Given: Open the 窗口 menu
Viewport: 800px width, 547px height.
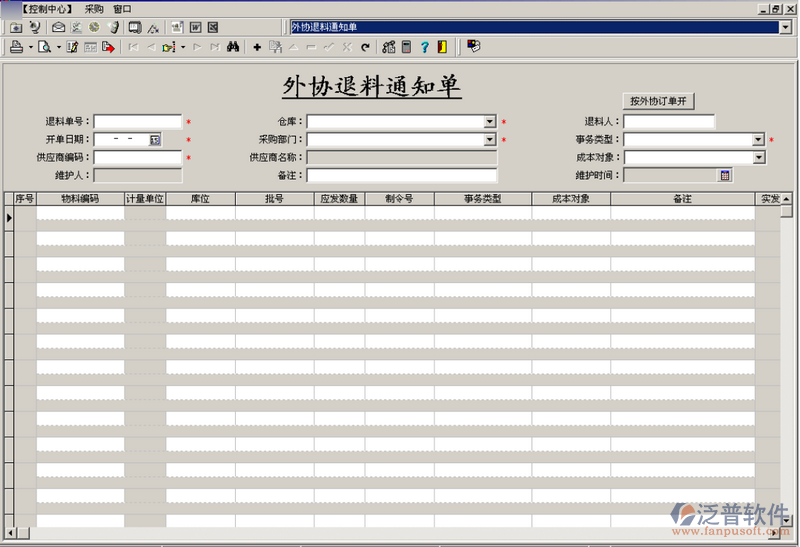Looking at the screenshot, I should pyautogui.click(x=122, y=9).
